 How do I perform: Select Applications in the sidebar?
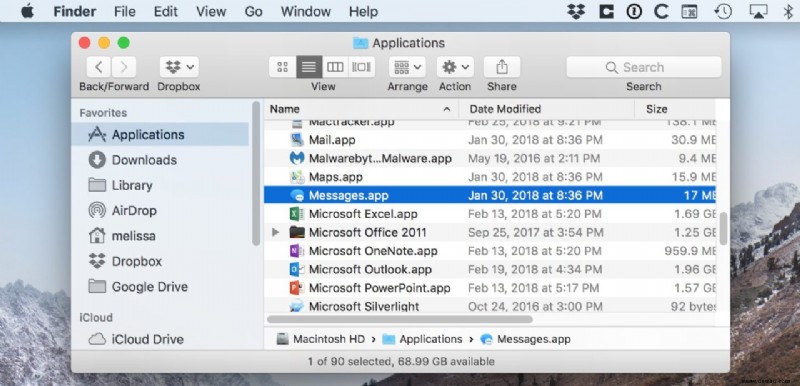pos(160,135)
